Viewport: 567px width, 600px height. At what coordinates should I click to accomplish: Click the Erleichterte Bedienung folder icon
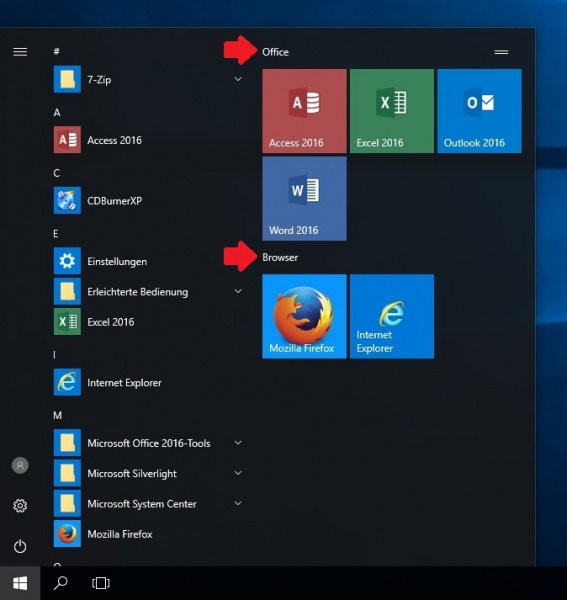pyautogui.click(x=67, y=291)
